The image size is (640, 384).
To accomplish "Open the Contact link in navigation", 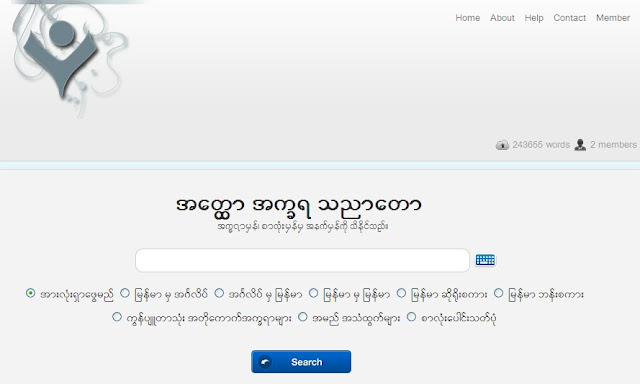I will [569, 18].
